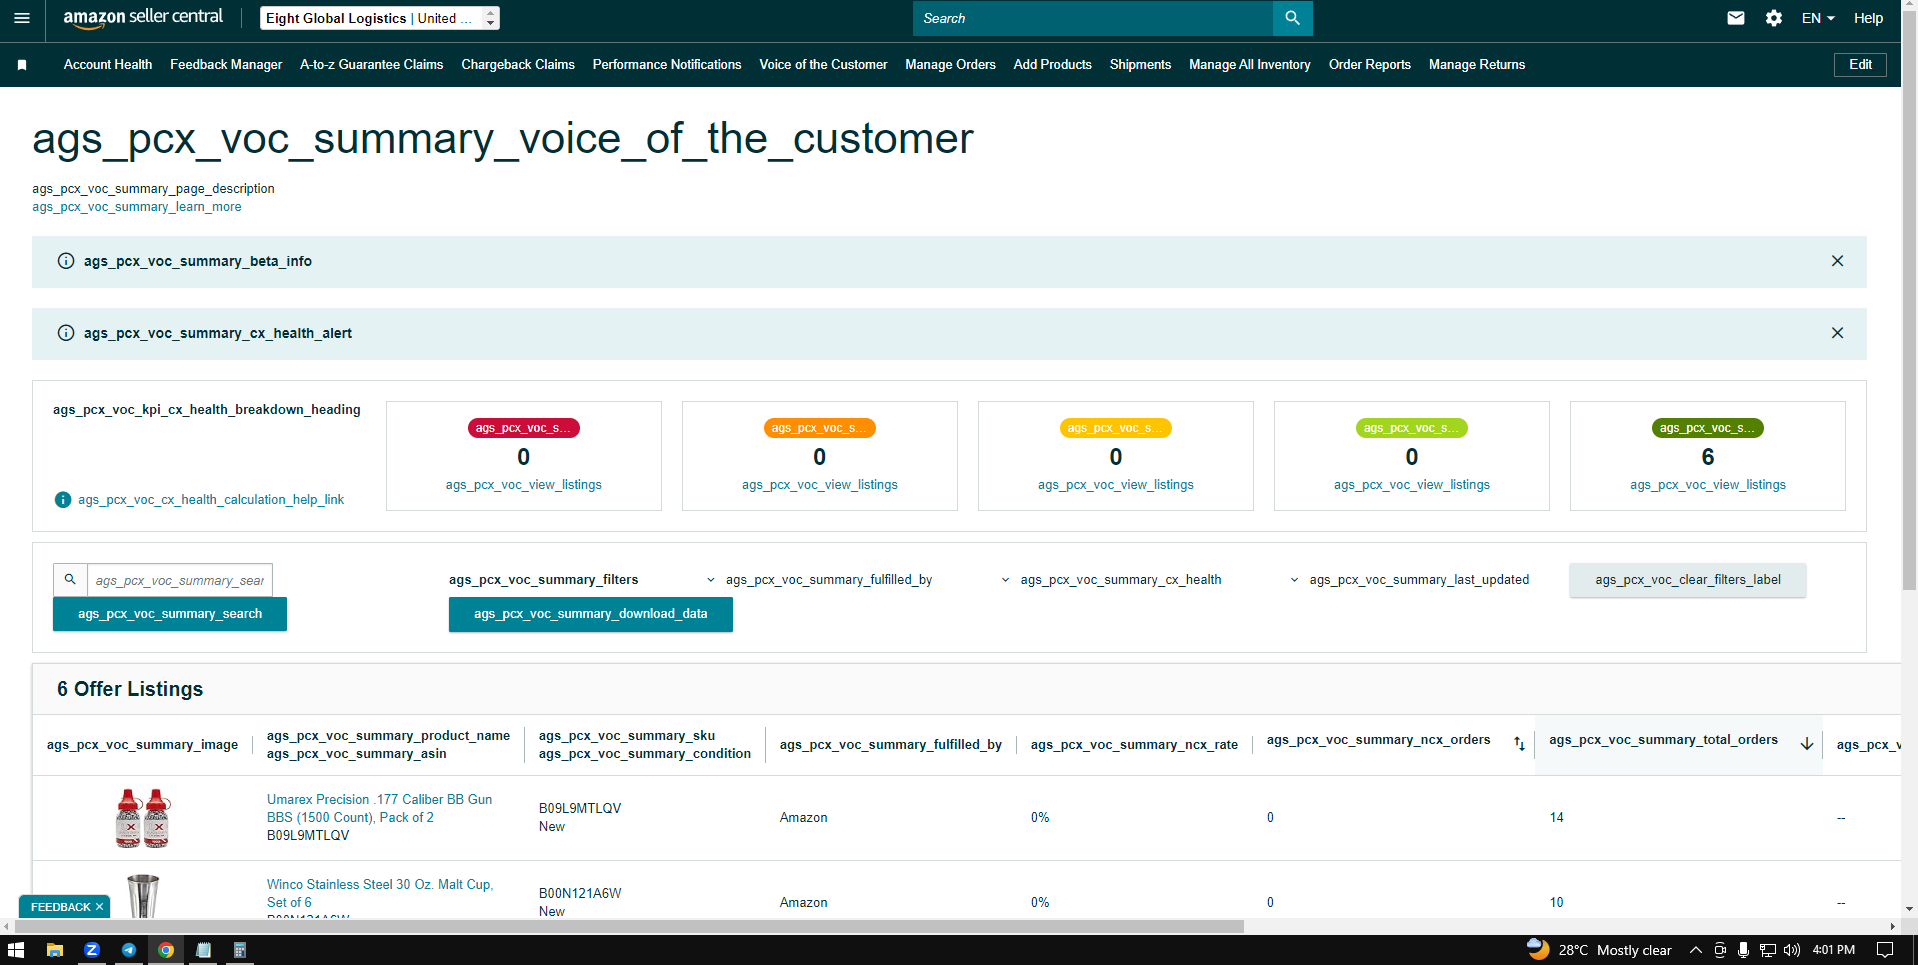Click ags_pcx_voc_summary_download_data button
This screenshot has height=965, width=1918.
pyautogui.click(x=591, y=614)
